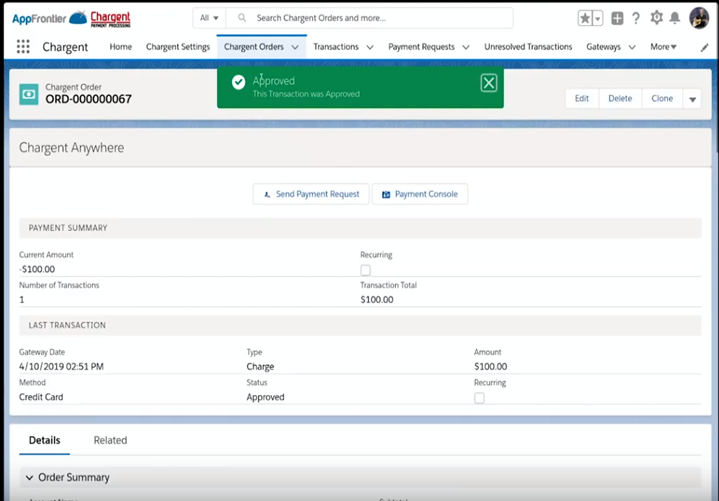Click the Type value Charge

(x=260, y=367)
